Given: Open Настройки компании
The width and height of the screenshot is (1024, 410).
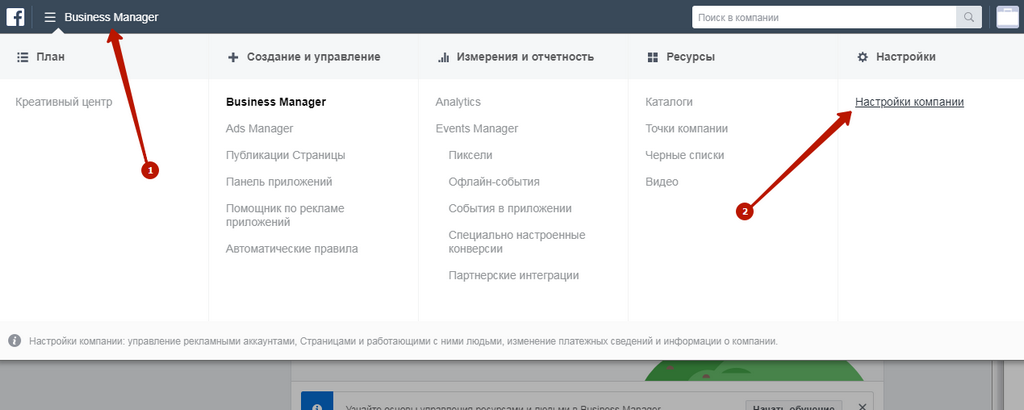Looking at the screenshot, I should (909, 102).
